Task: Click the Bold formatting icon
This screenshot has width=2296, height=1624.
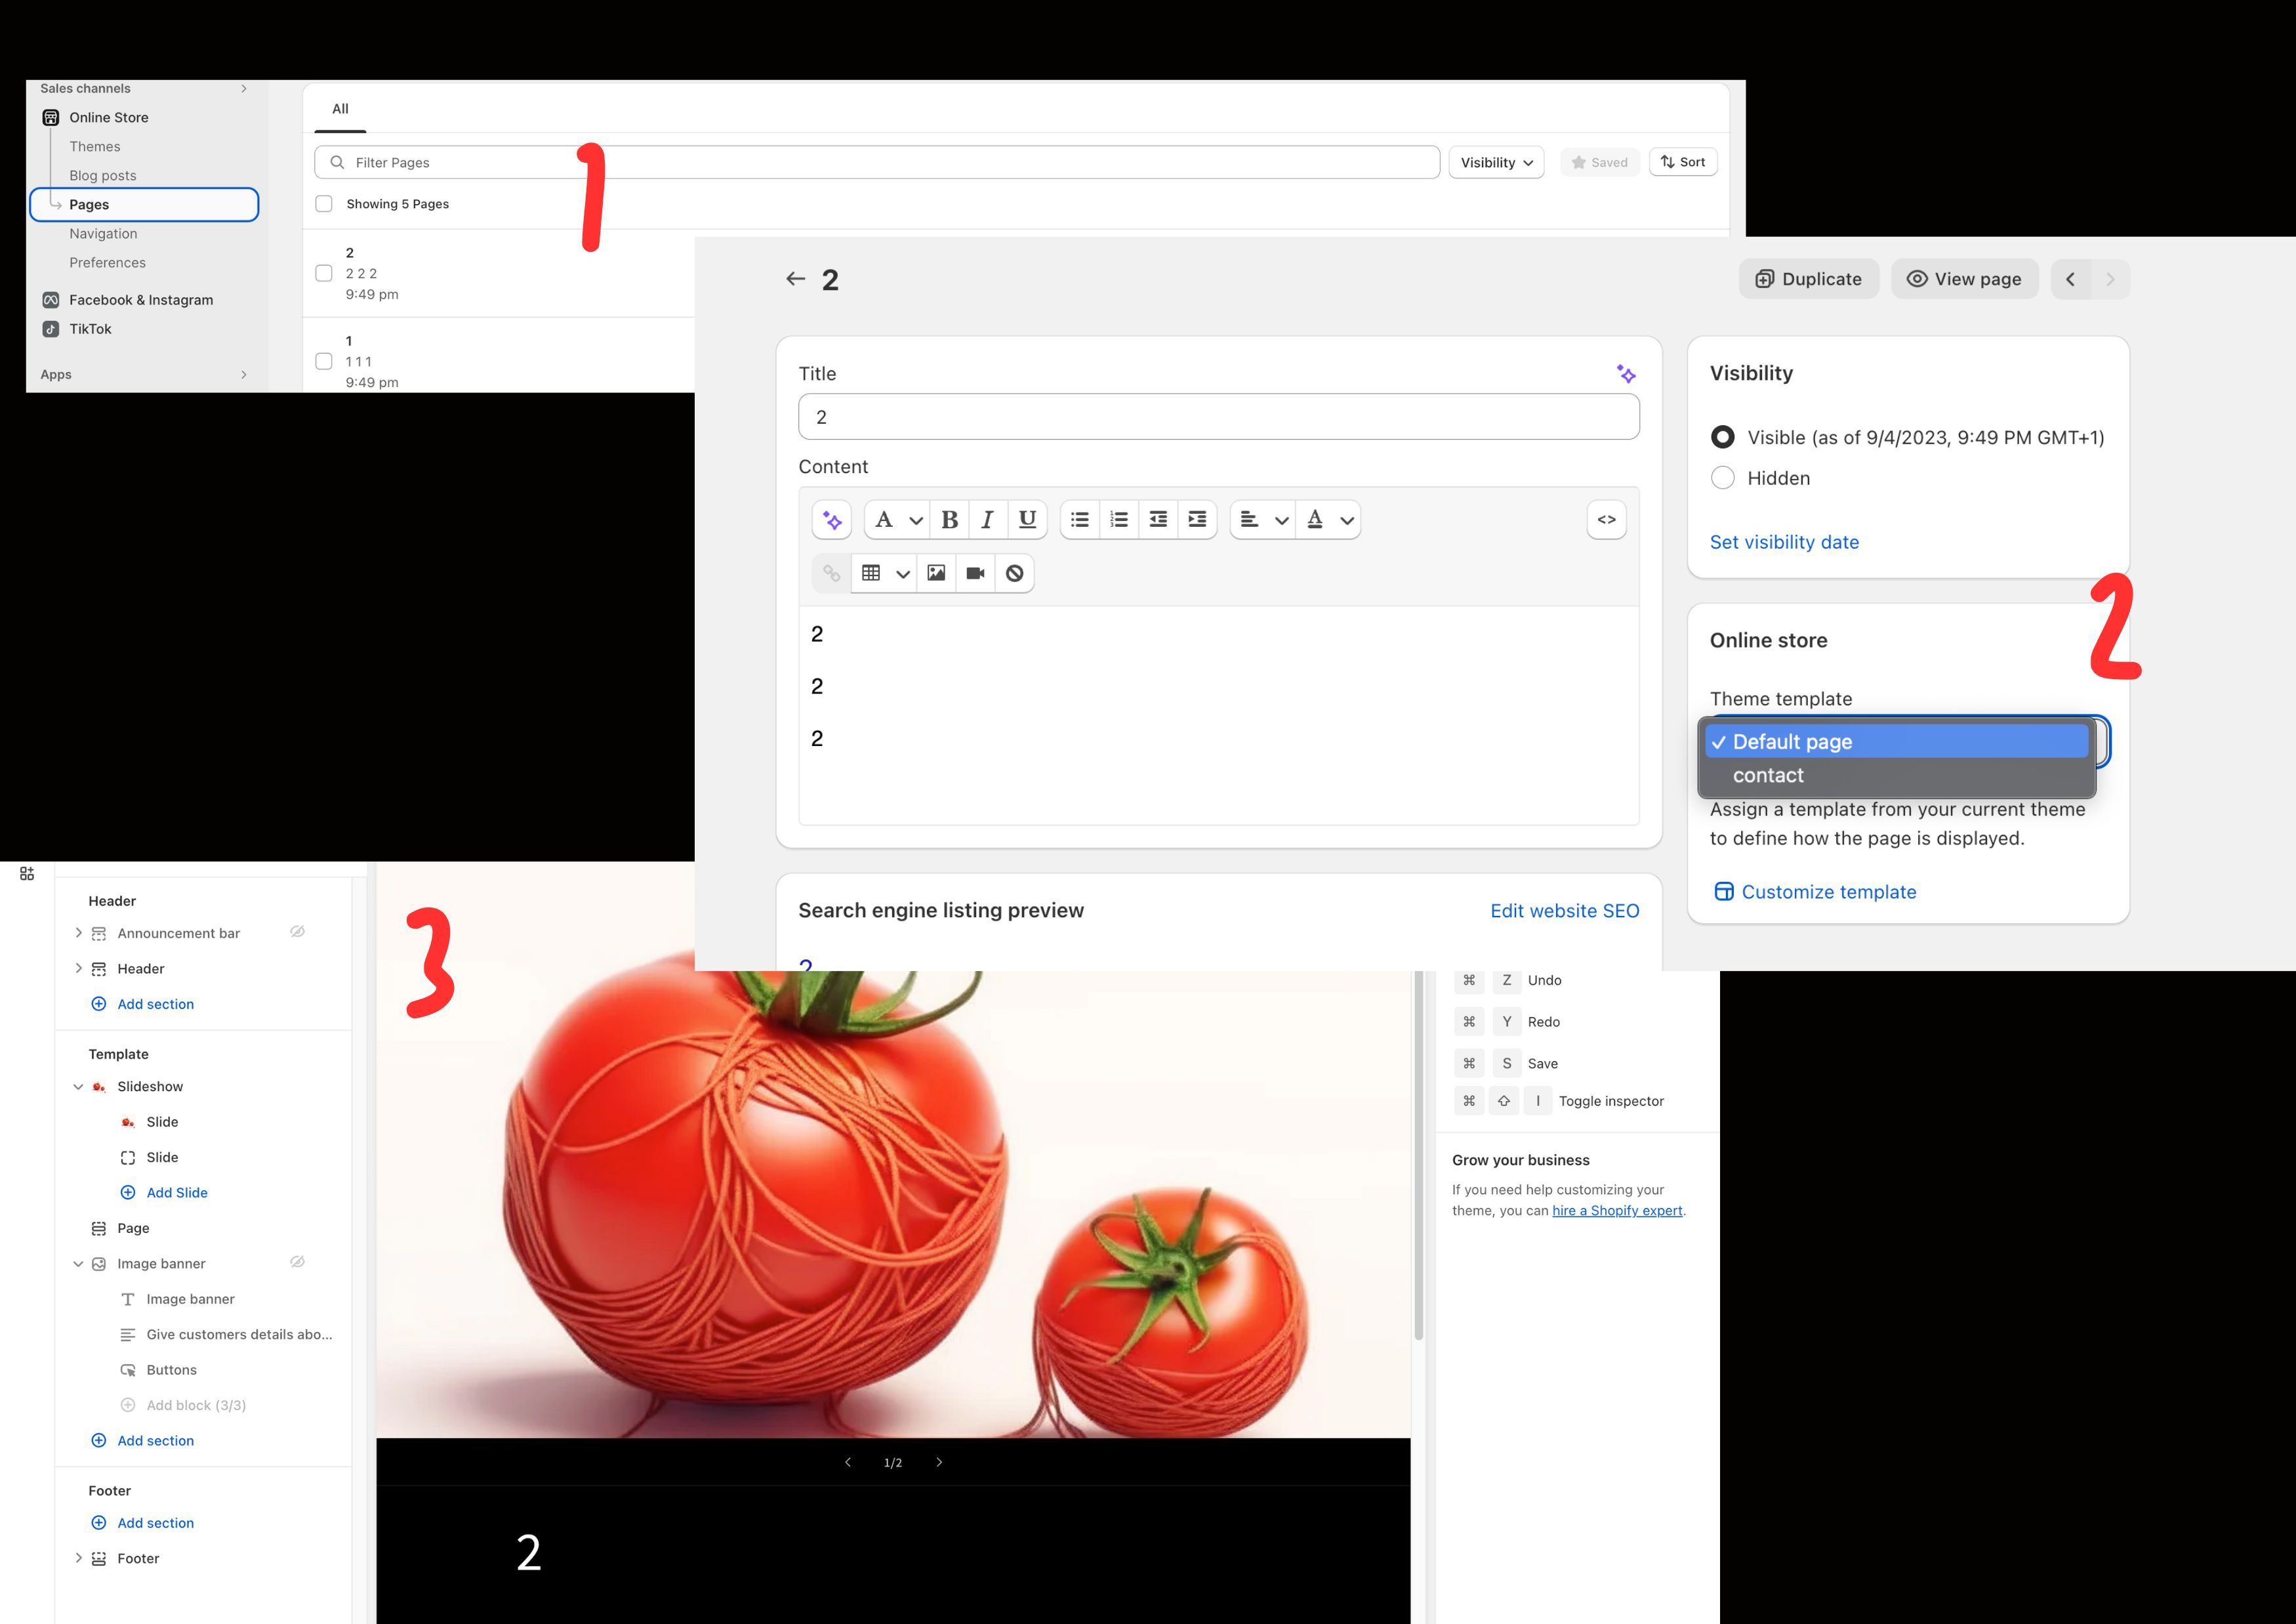Action: 949,519
